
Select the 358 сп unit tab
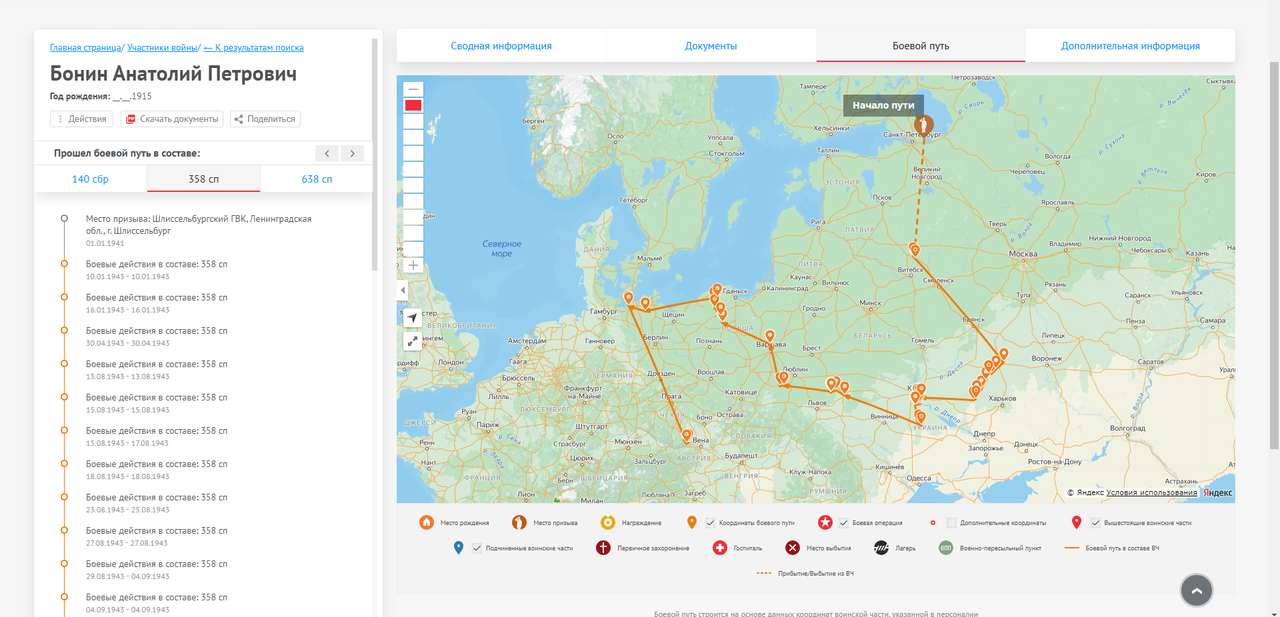203,179
